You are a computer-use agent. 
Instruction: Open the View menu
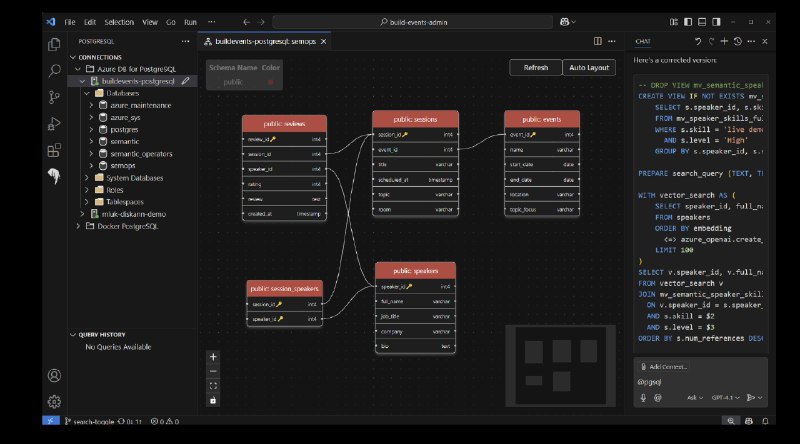(149, 22)
